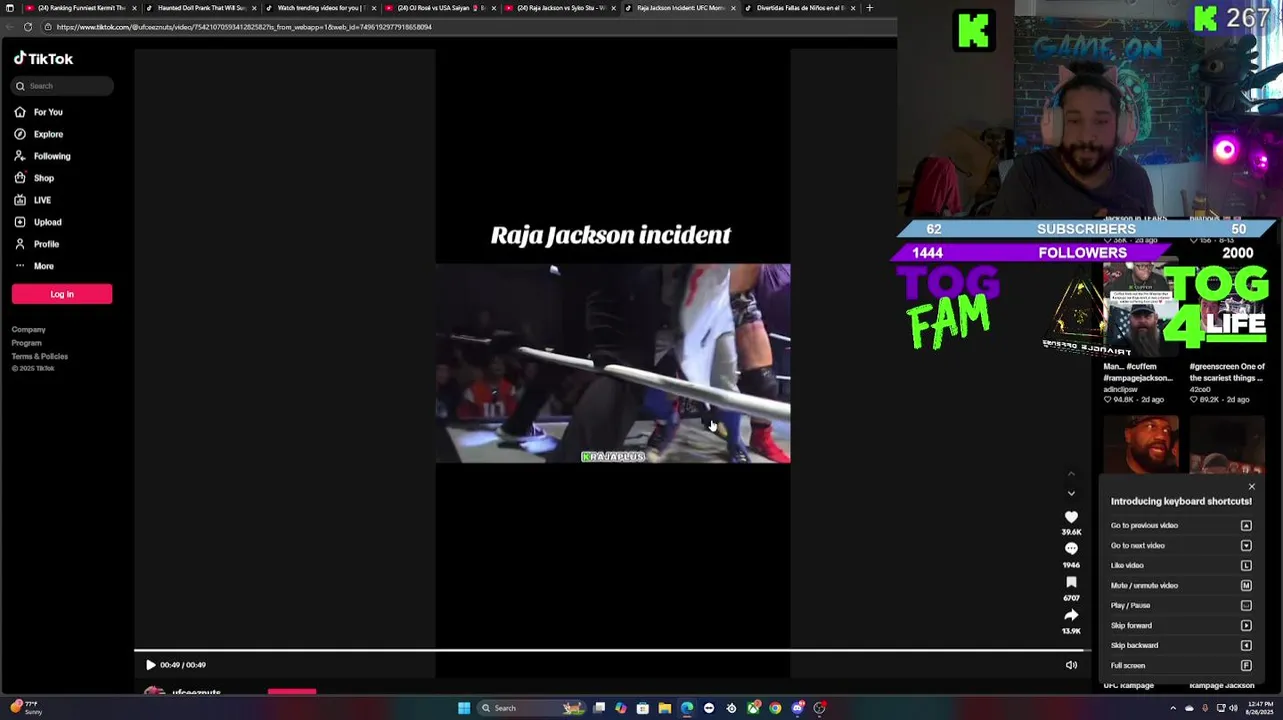Reload the page with the refresh icon
Viewport: 1283px width, 720px height.
point(27,27)
